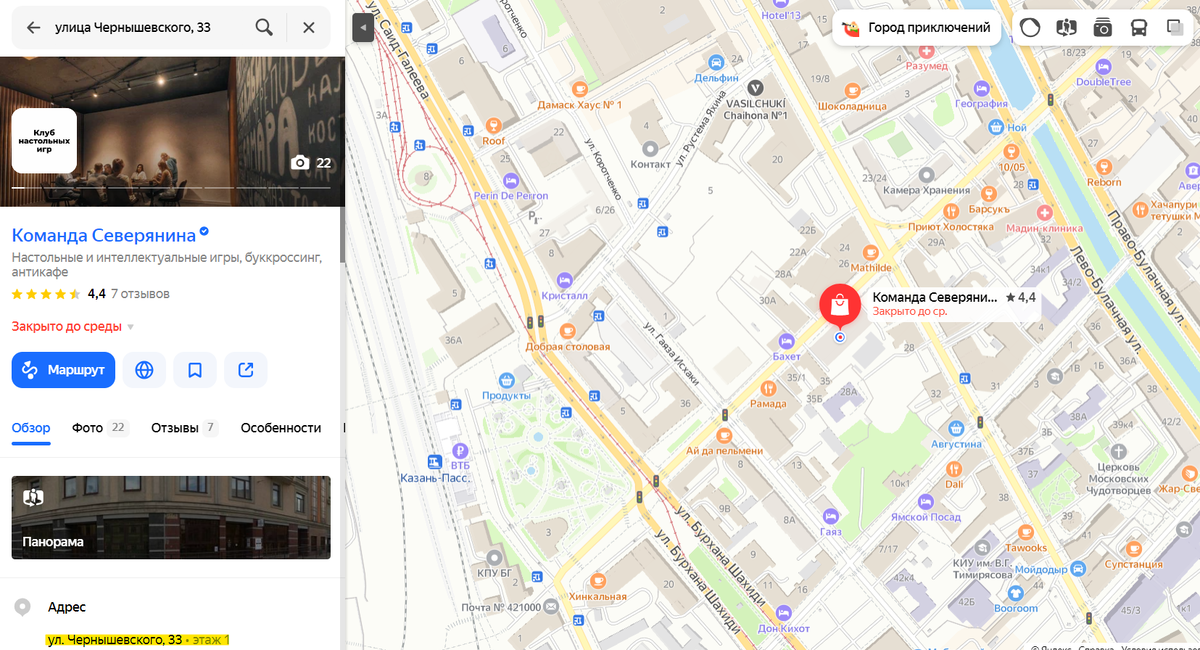Select the Дамаск Хаус № 1 marker
This screenshot has height=650, width=1200.
[x=580, y=88]
